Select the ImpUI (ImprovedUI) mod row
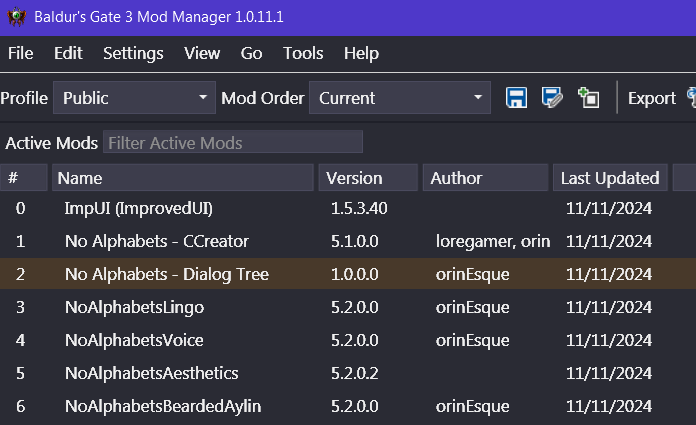Screen dimensions: 696x425 pos(139,209)
